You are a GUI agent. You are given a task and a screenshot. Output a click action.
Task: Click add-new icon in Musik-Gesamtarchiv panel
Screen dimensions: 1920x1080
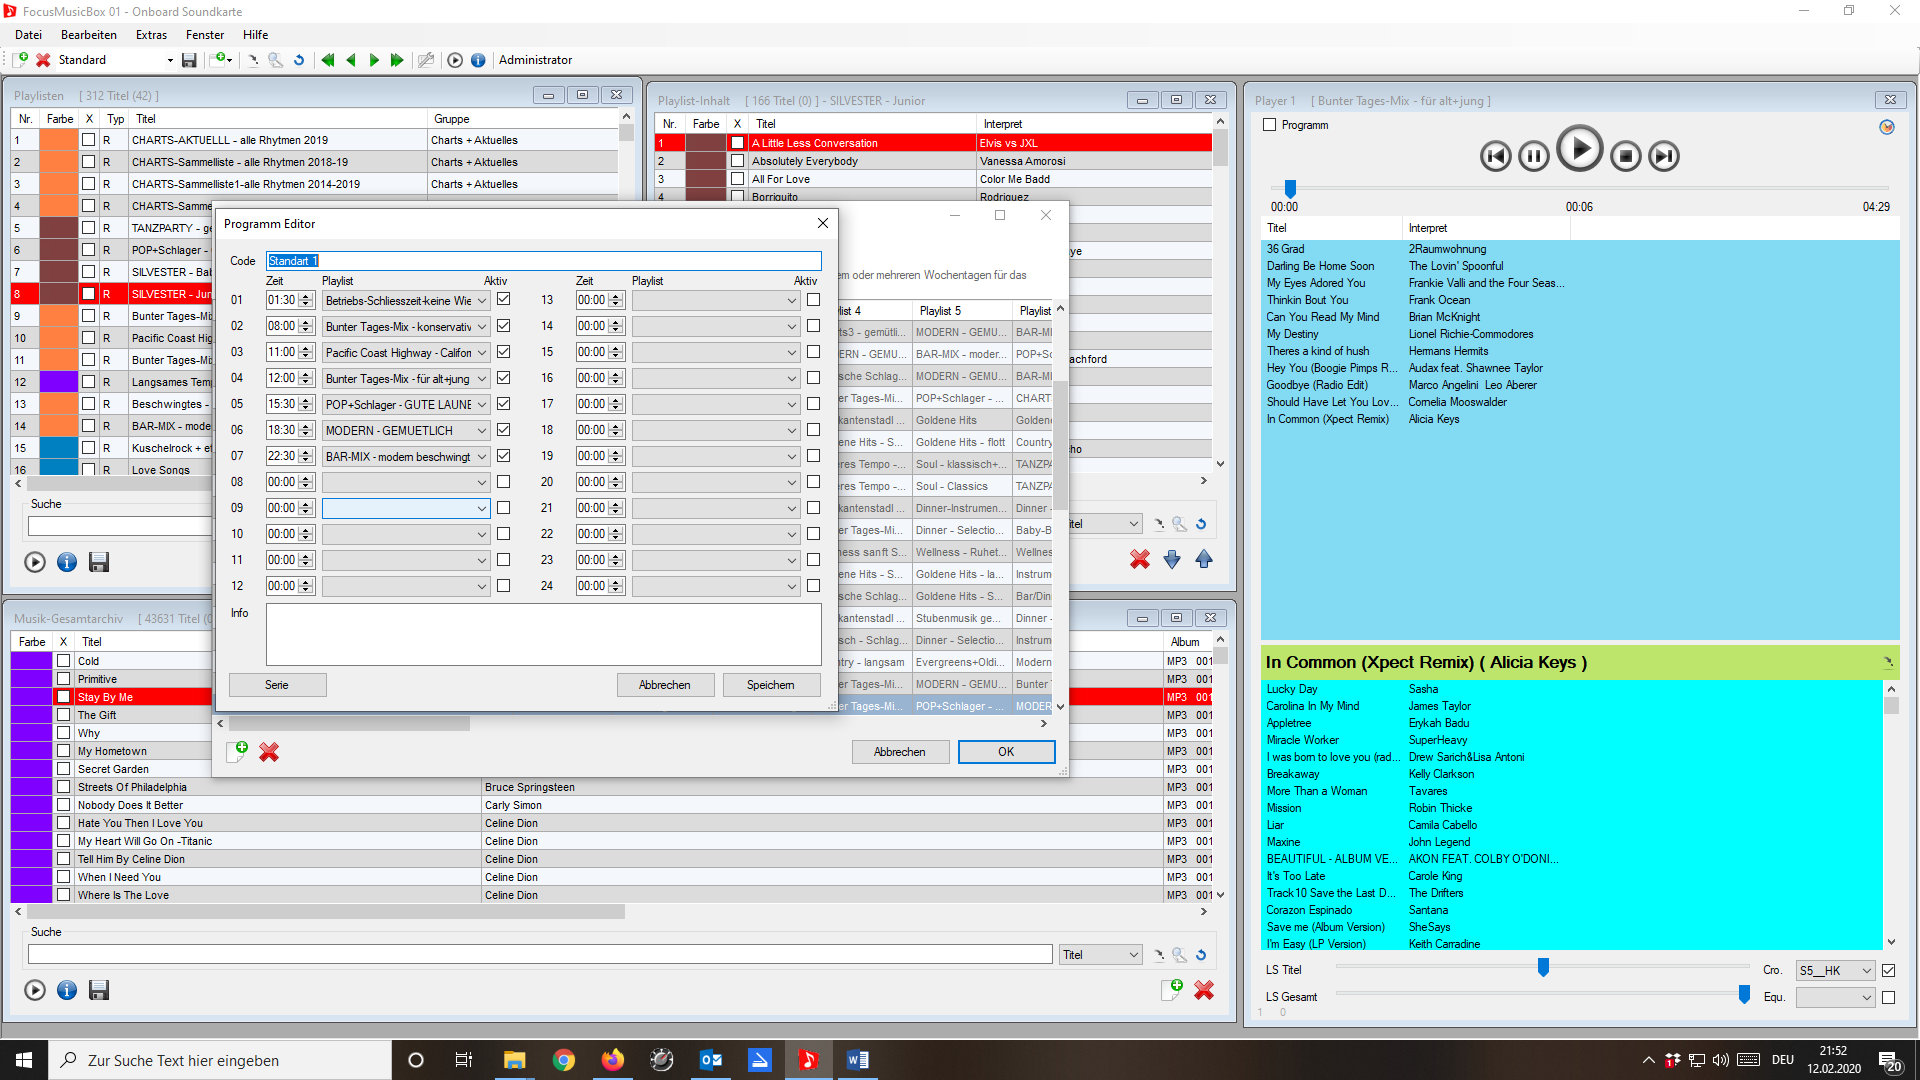(1171, 990)
